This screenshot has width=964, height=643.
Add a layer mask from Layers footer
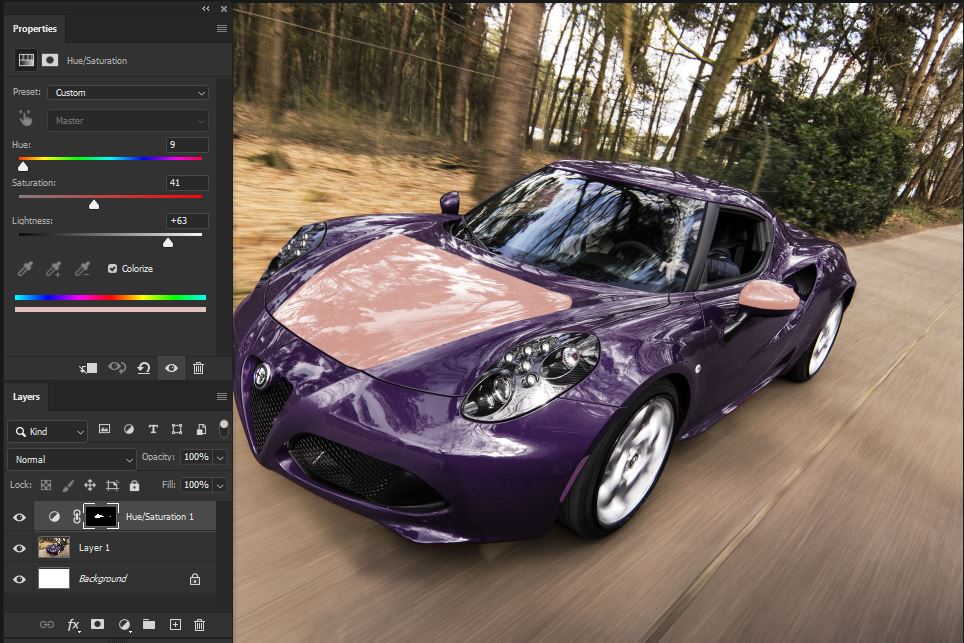tap(97, 624)
